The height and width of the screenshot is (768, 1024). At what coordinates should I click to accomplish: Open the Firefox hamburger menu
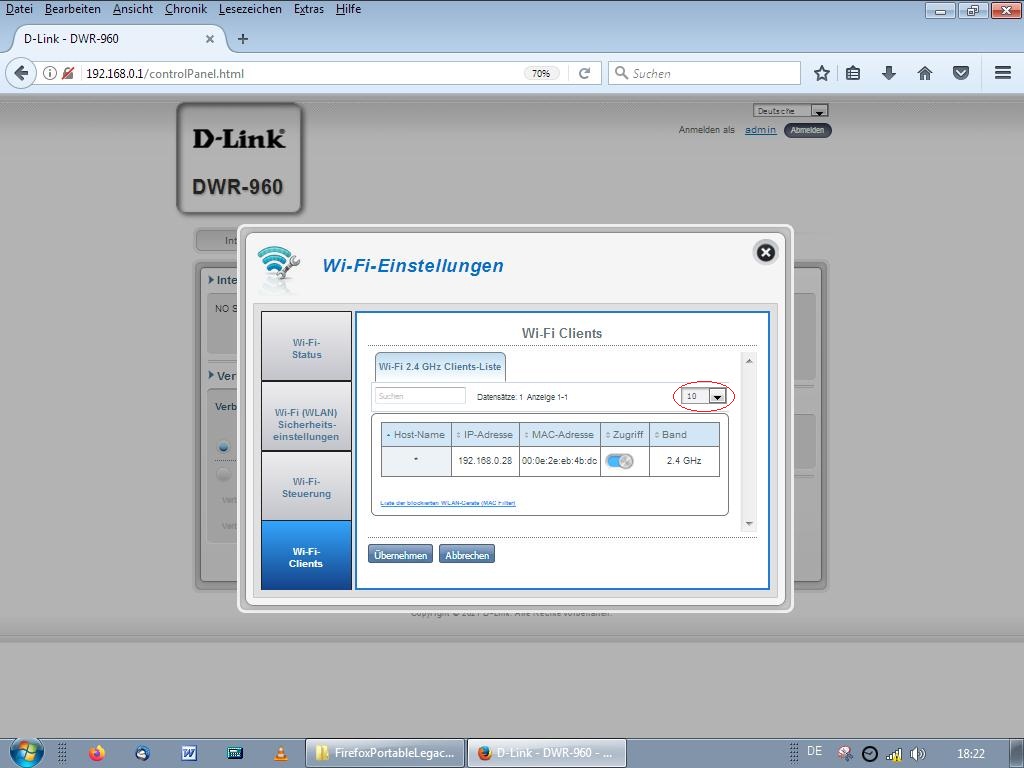coord(1003,73)
